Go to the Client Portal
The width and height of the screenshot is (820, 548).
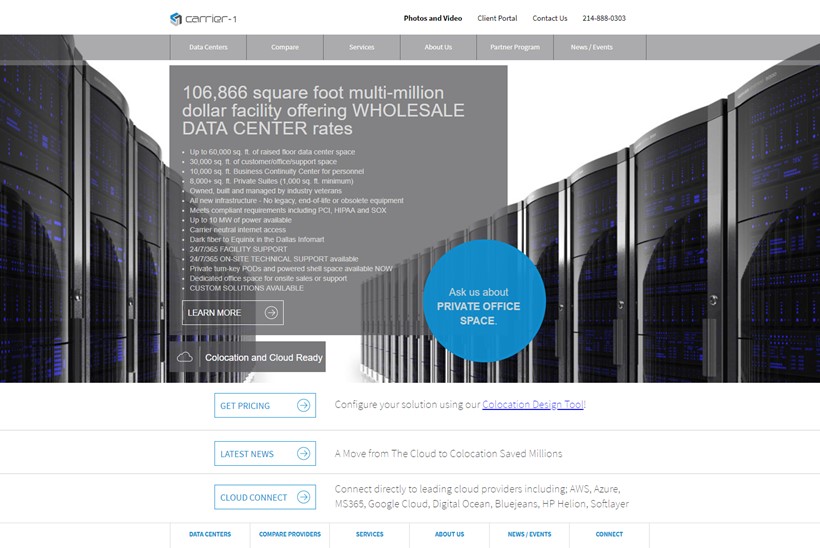point(497,18)
